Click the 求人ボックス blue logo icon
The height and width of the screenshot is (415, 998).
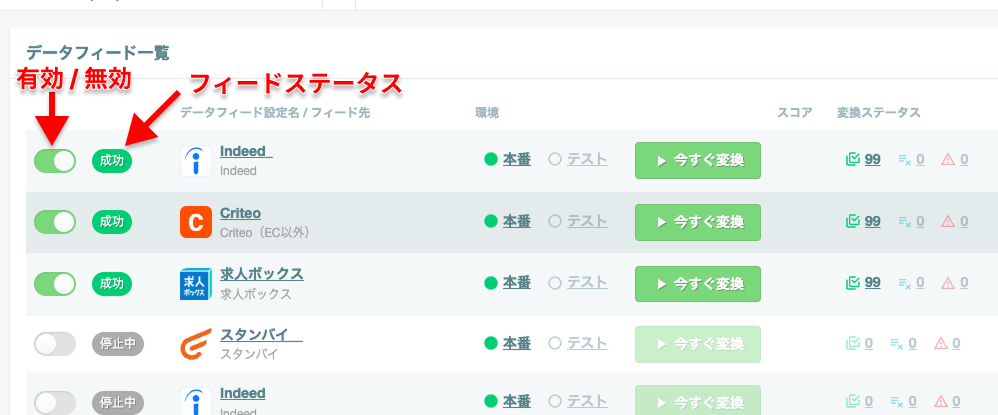coord(196,283)
